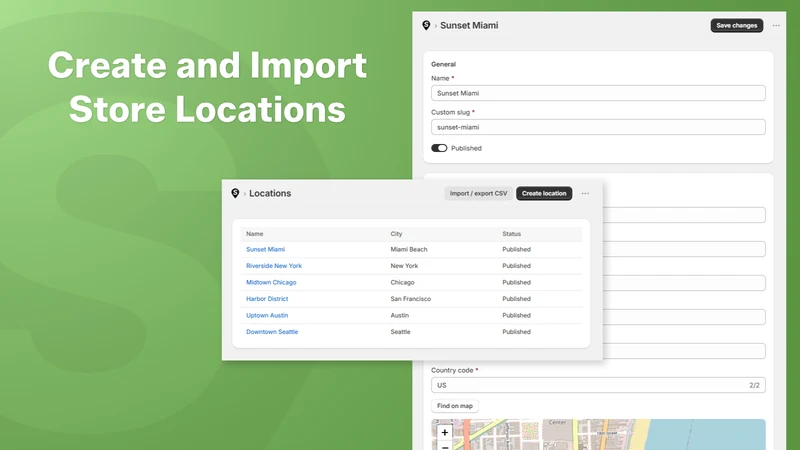Open the Riverside New York location link
This screenshot has width=800, height=450.
274,266
